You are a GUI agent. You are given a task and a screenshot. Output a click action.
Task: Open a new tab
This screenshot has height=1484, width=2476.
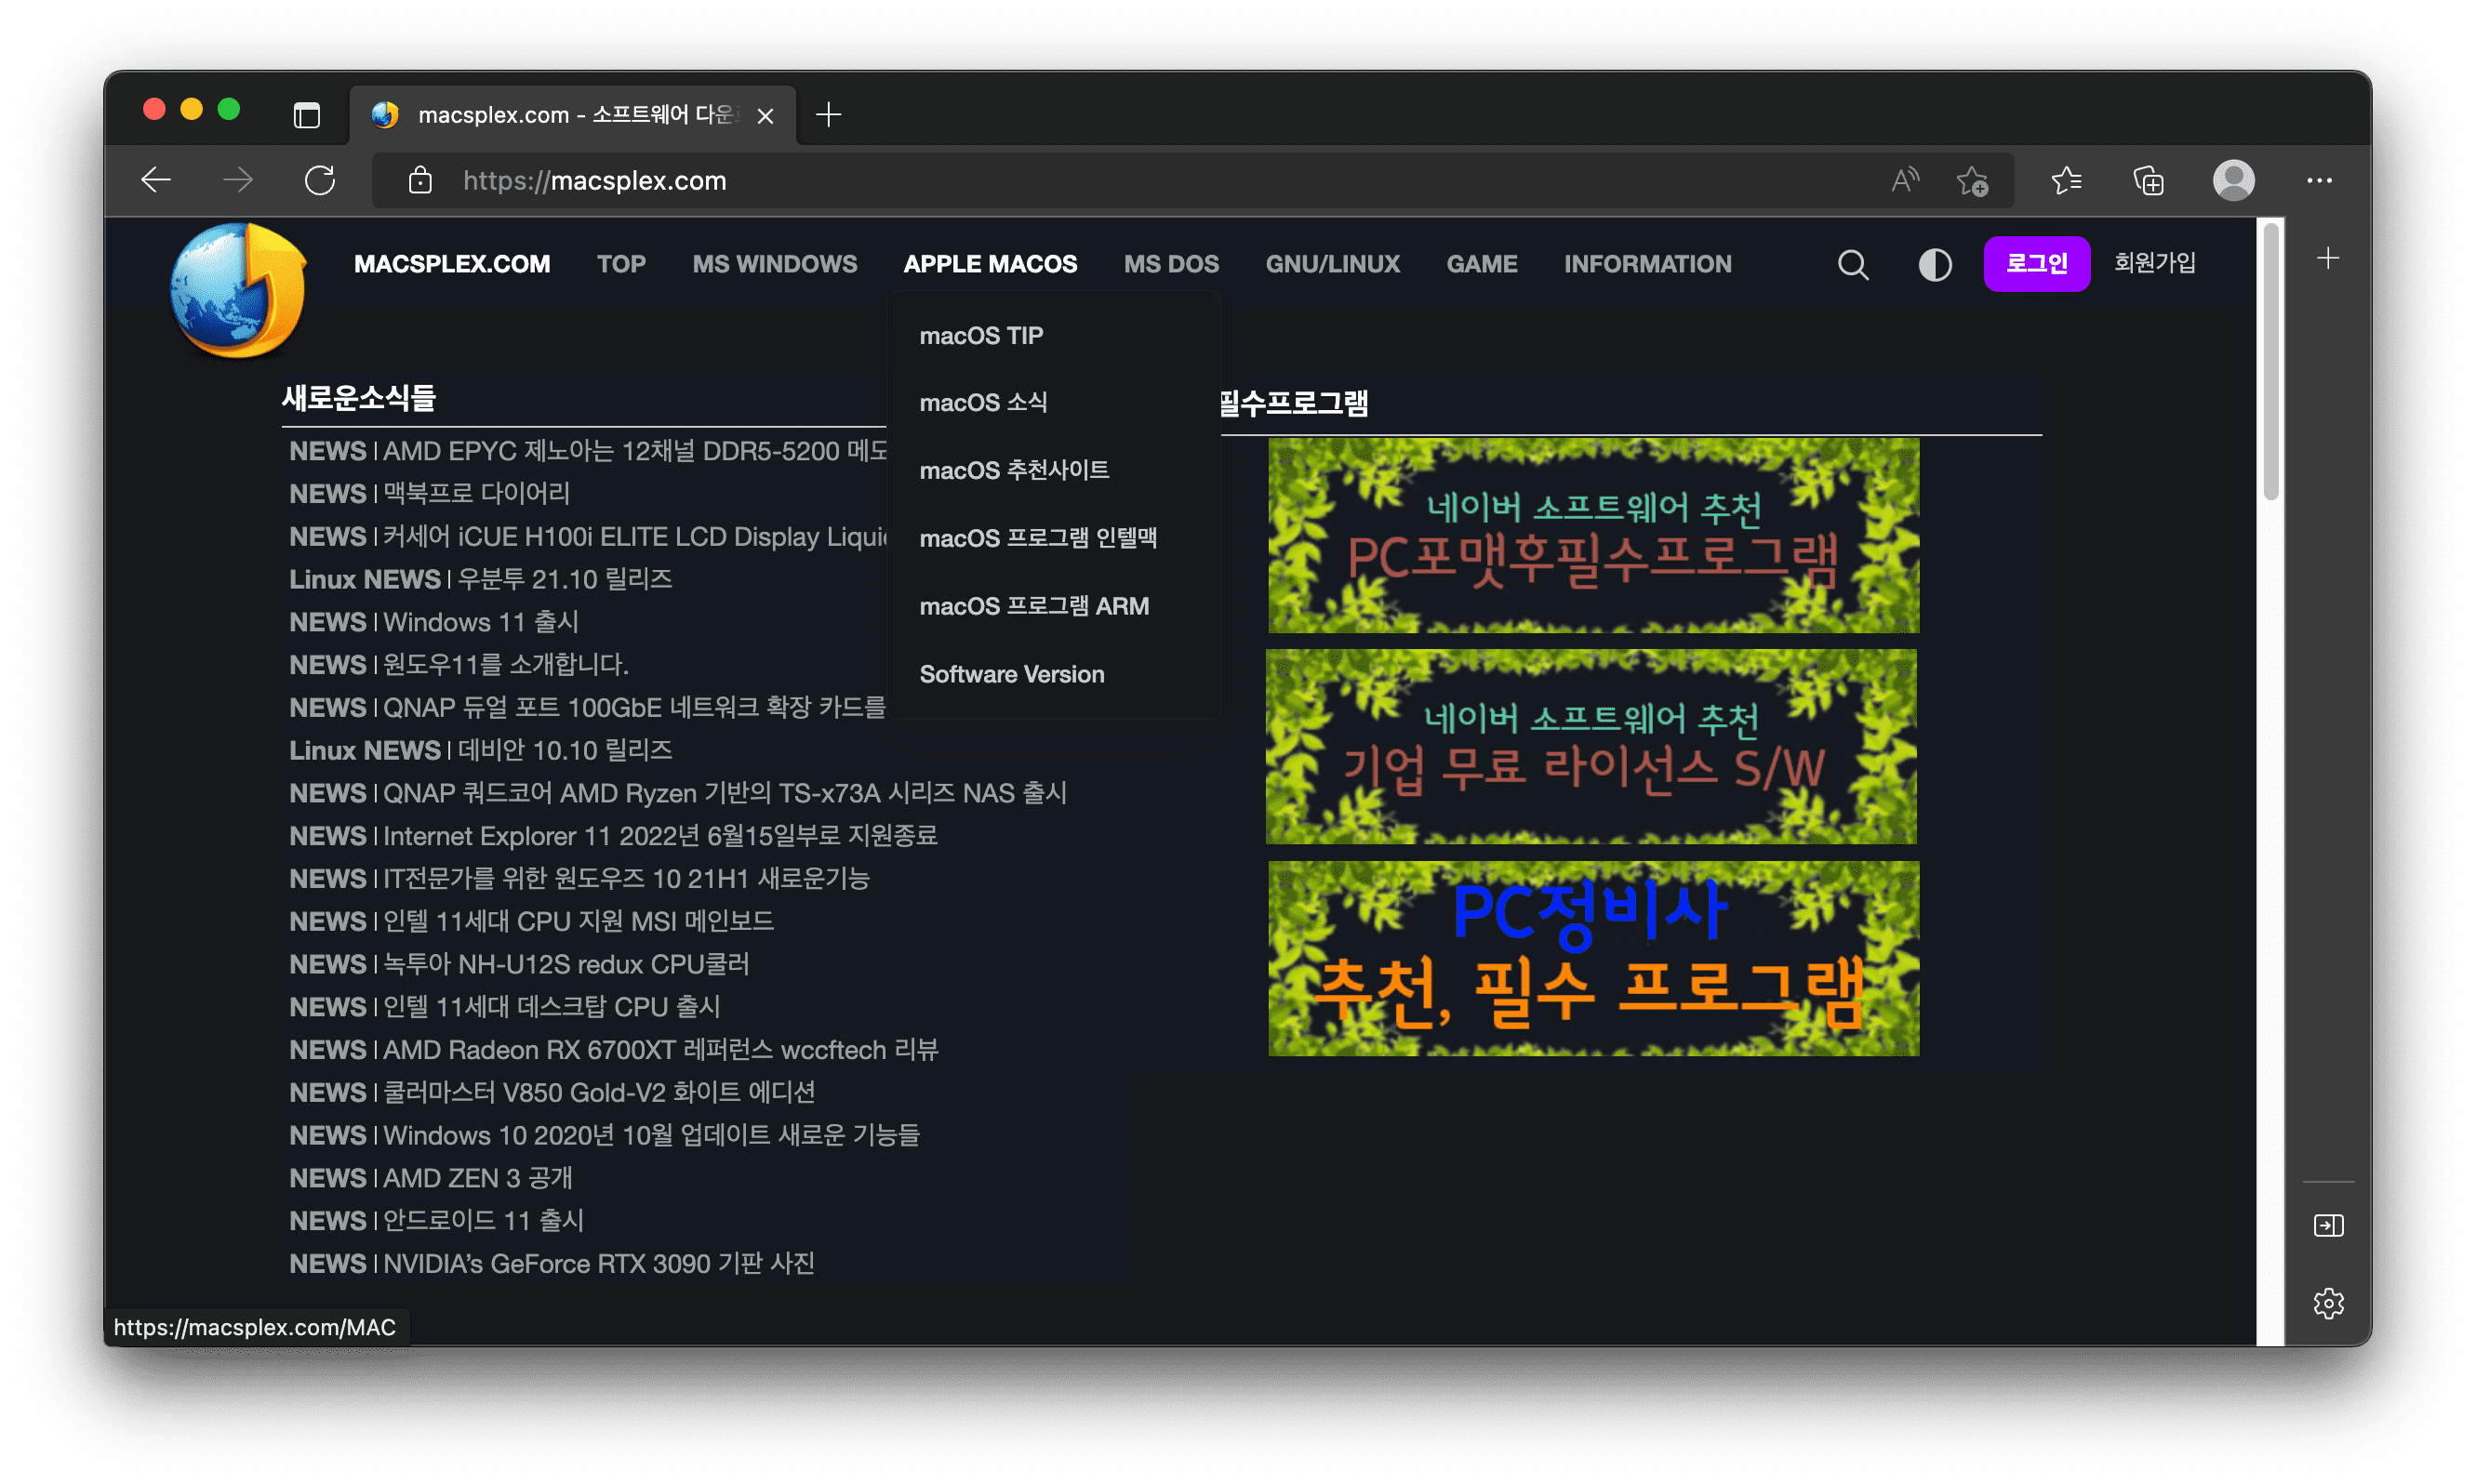[x=828, y=115]
